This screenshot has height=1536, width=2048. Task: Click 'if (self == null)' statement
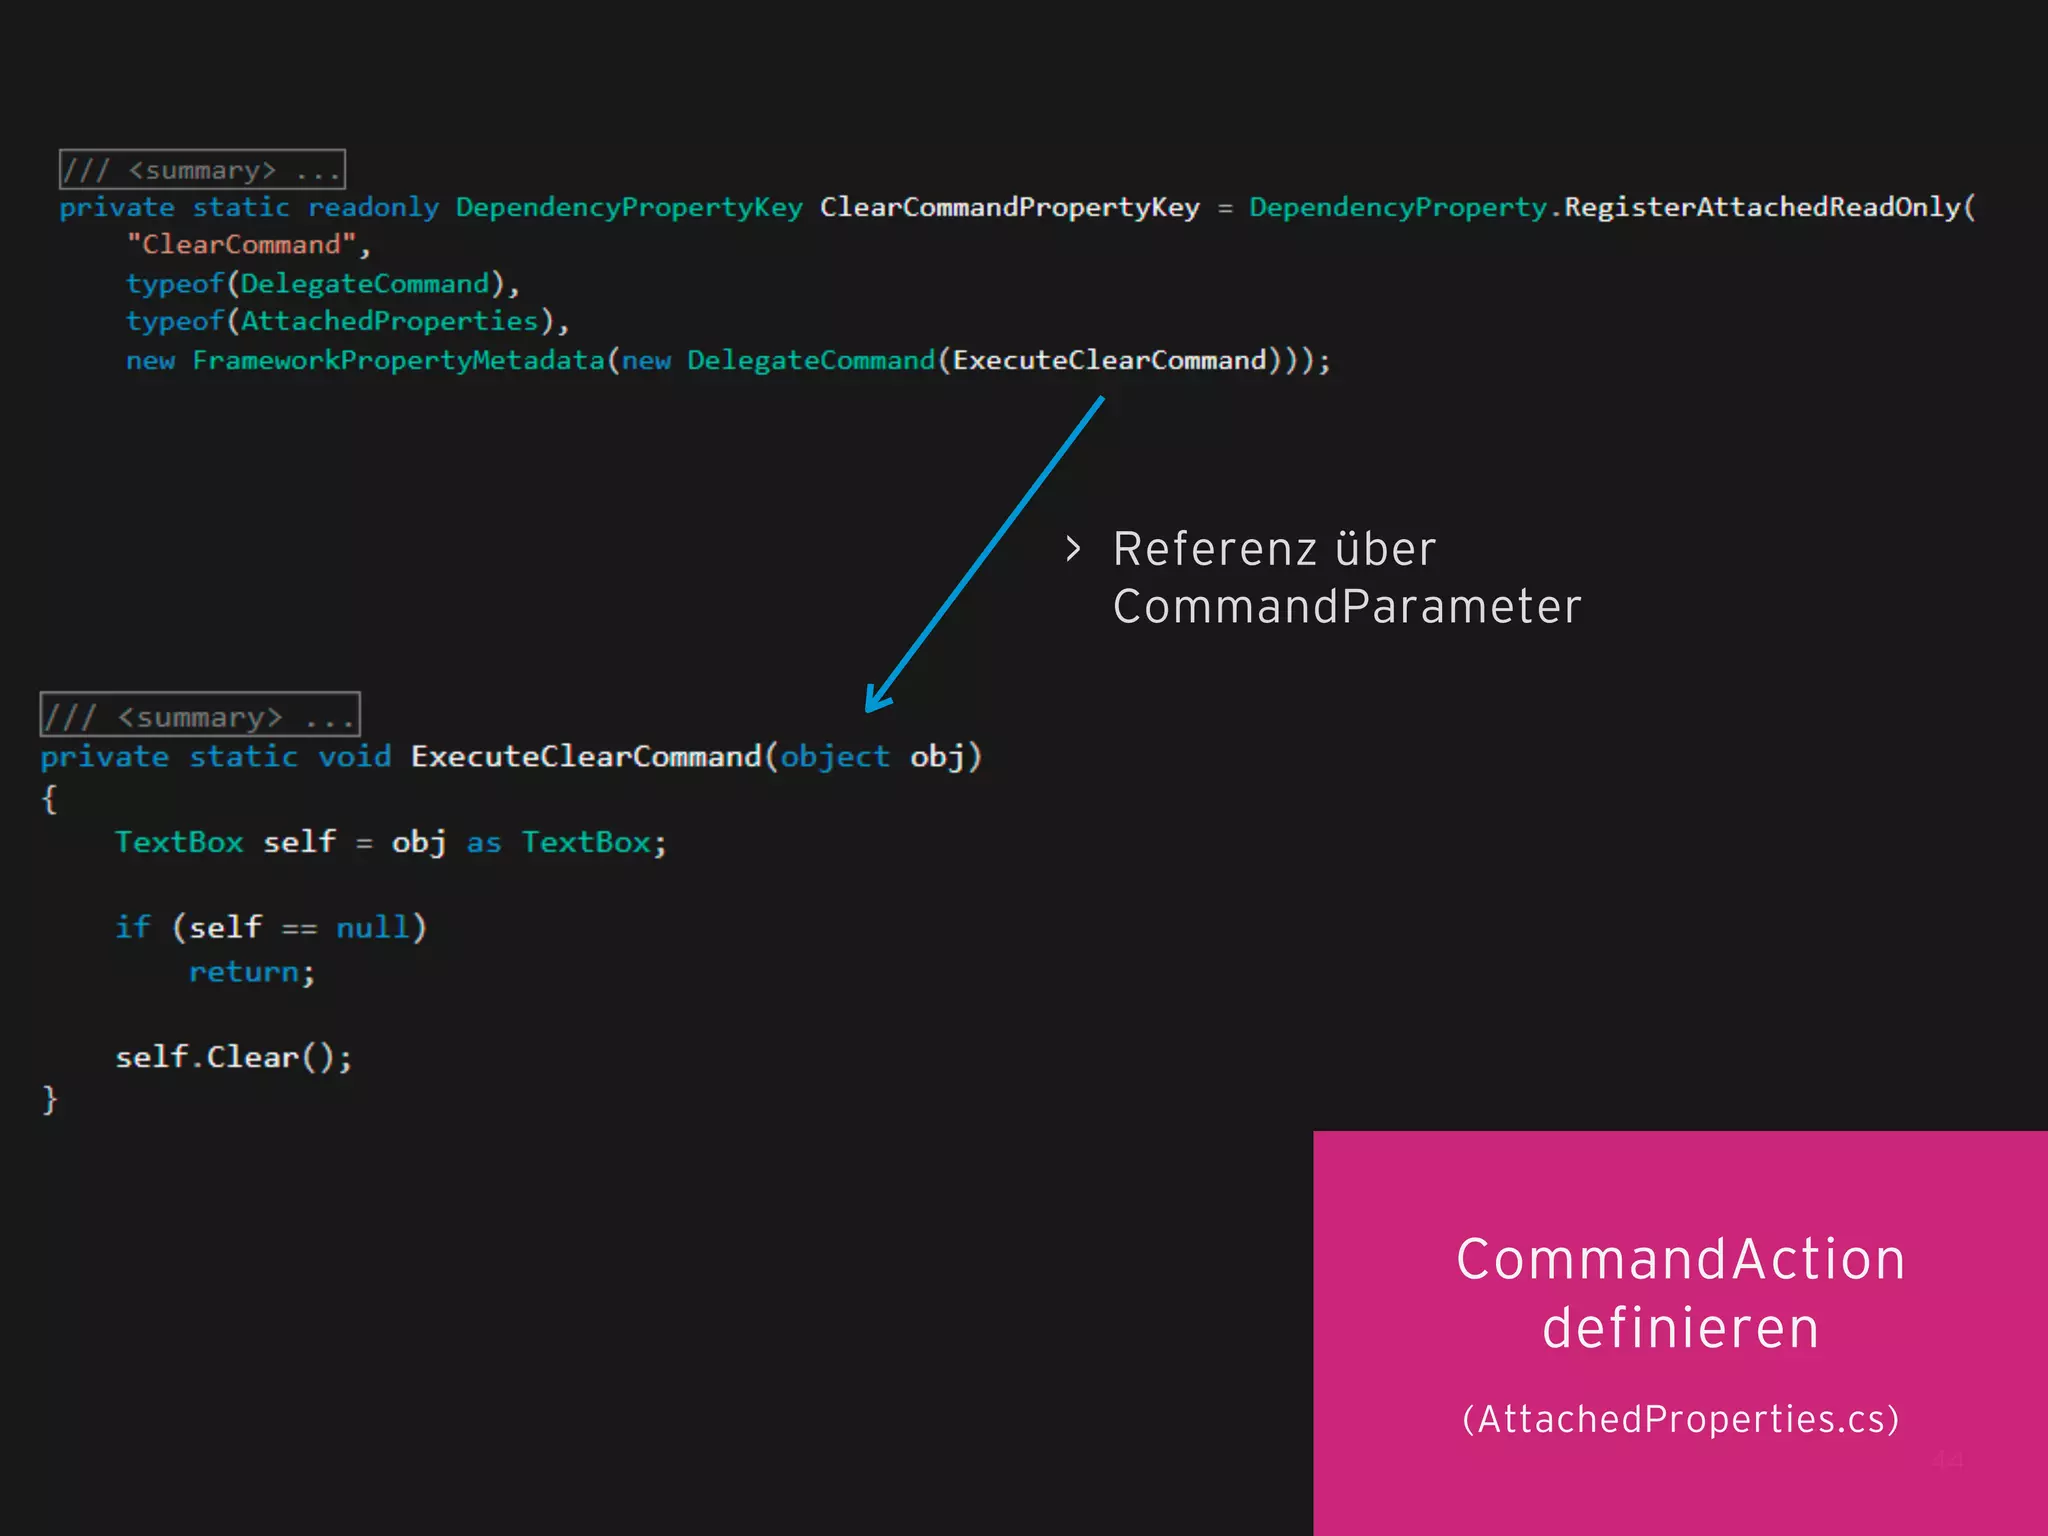pos(271,927)
